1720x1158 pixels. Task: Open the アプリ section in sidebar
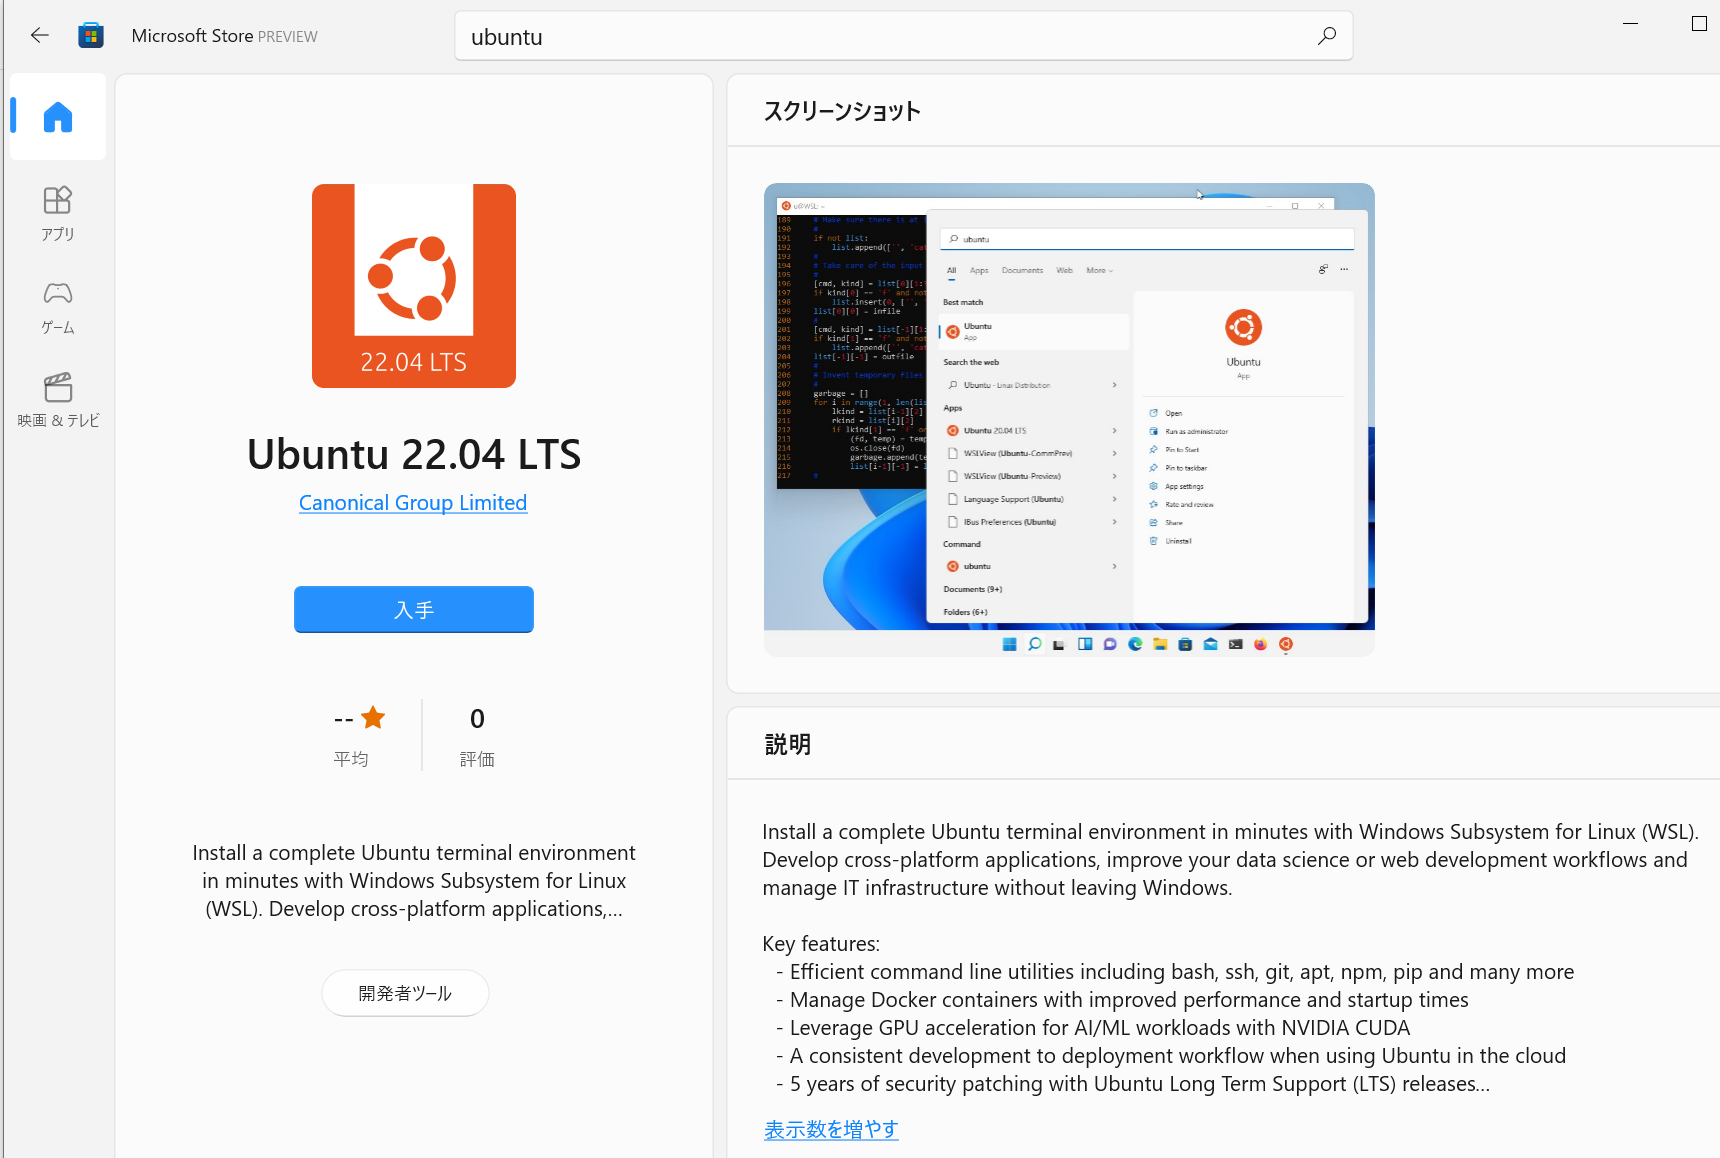click(58, 213)
